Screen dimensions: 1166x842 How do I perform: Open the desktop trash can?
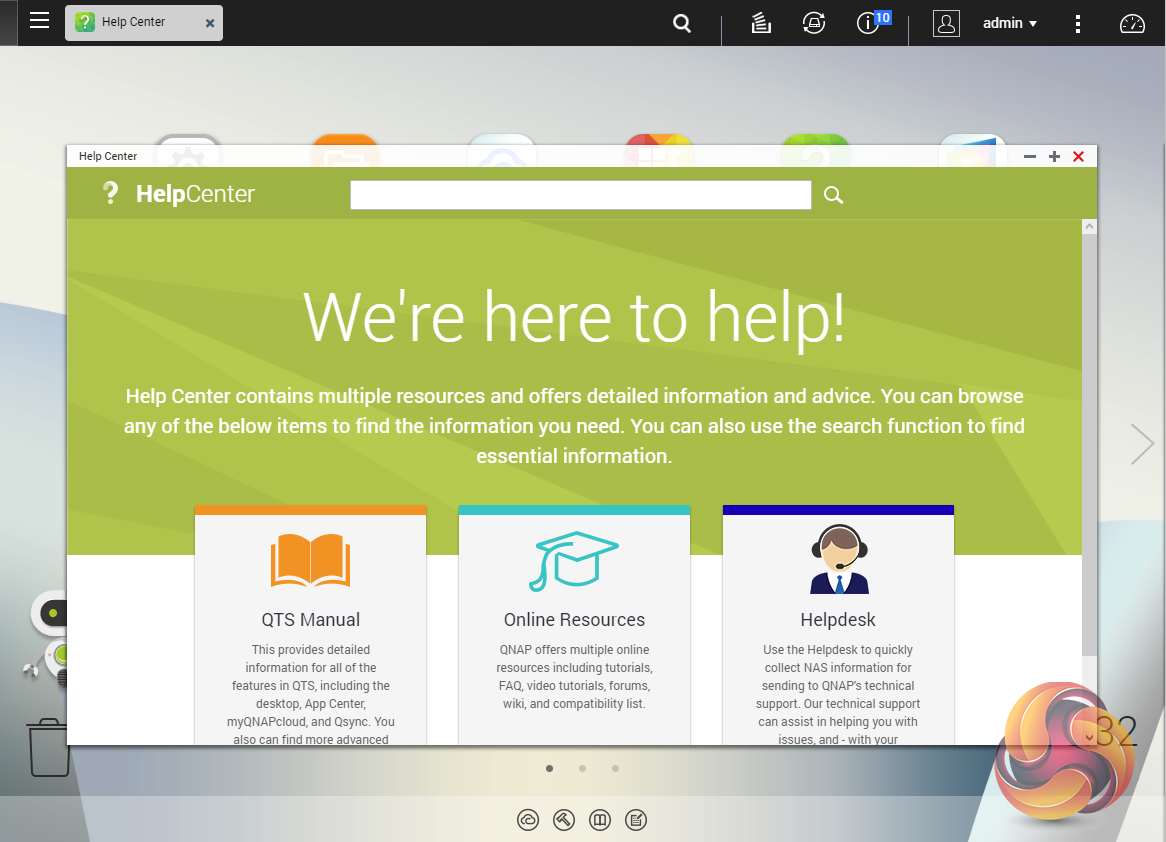[48, 747]
